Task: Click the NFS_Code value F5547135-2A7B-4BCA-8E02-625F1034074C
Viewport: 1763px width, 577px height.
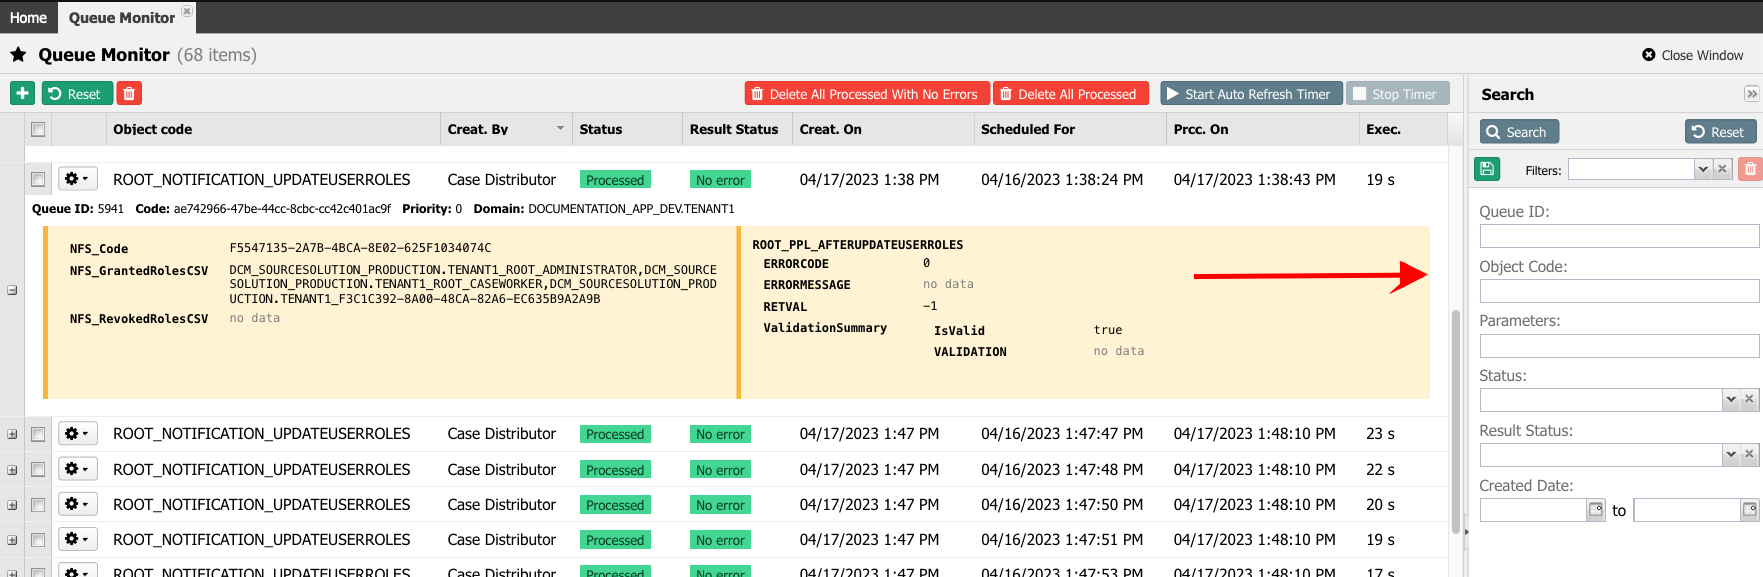Action: click(x=360, y=248)
